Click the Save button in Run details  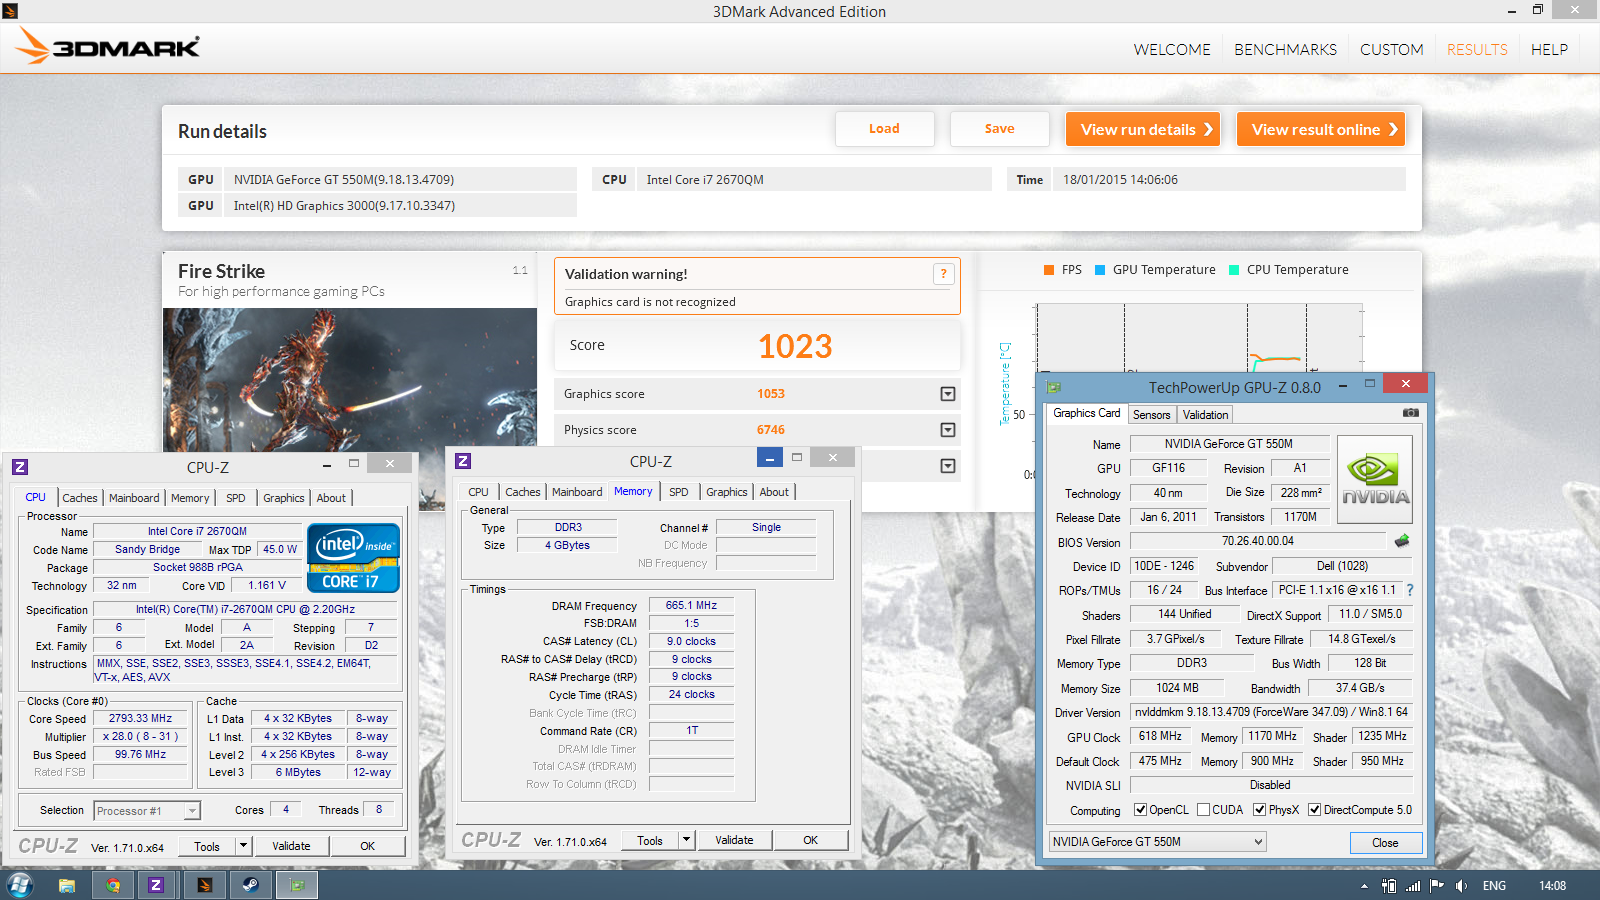(x=999, y=129)
